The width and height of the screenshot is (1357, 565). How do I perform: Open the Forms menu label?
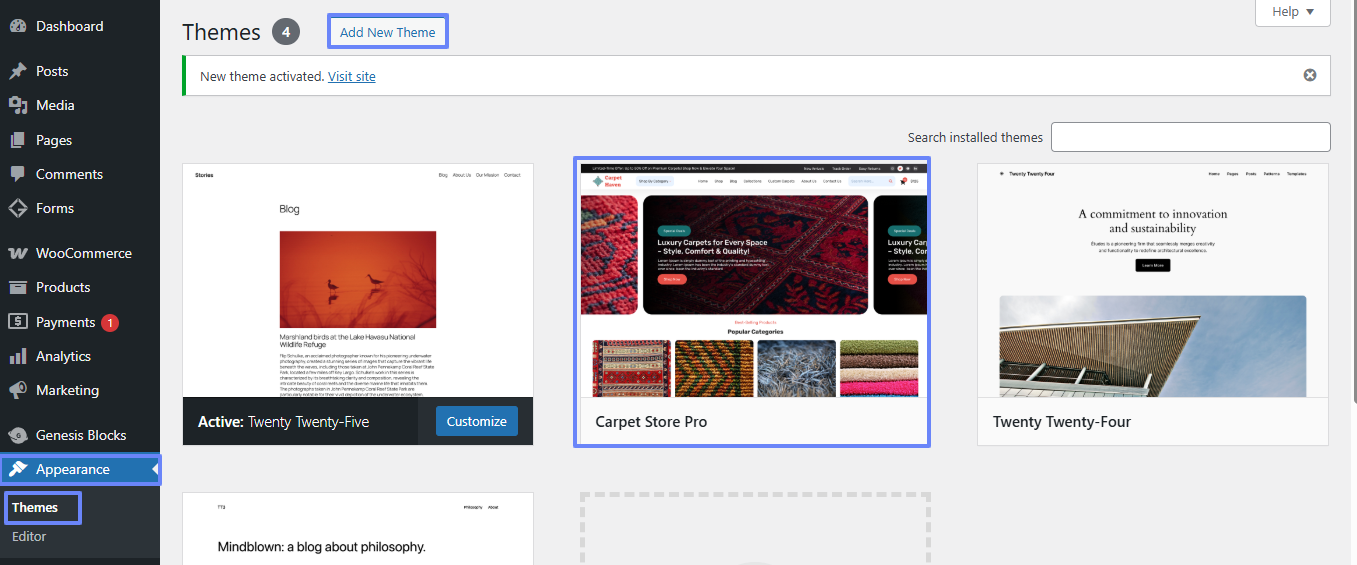(x=55, y=208)
